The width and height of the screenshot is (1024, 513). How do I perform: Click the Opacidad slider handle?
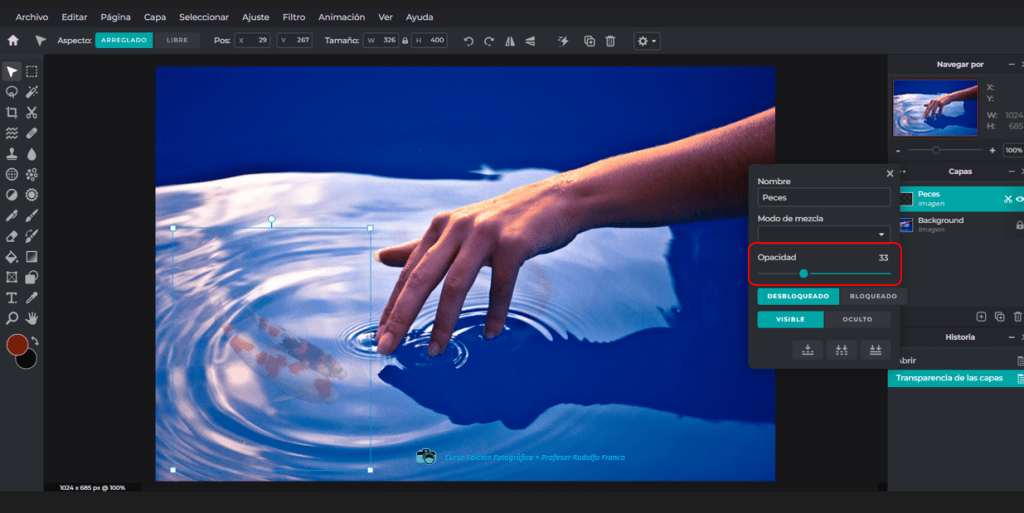[803, 273]
